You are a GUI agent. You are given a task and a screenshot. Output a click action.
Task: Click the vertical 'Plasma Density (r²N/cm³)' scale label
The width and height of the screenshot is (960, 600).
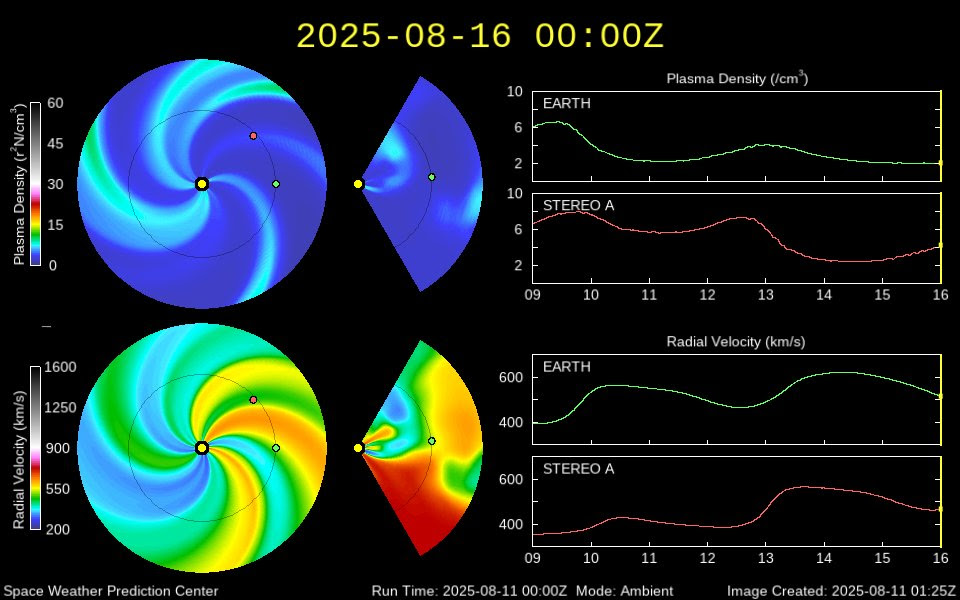pos(19,184)
